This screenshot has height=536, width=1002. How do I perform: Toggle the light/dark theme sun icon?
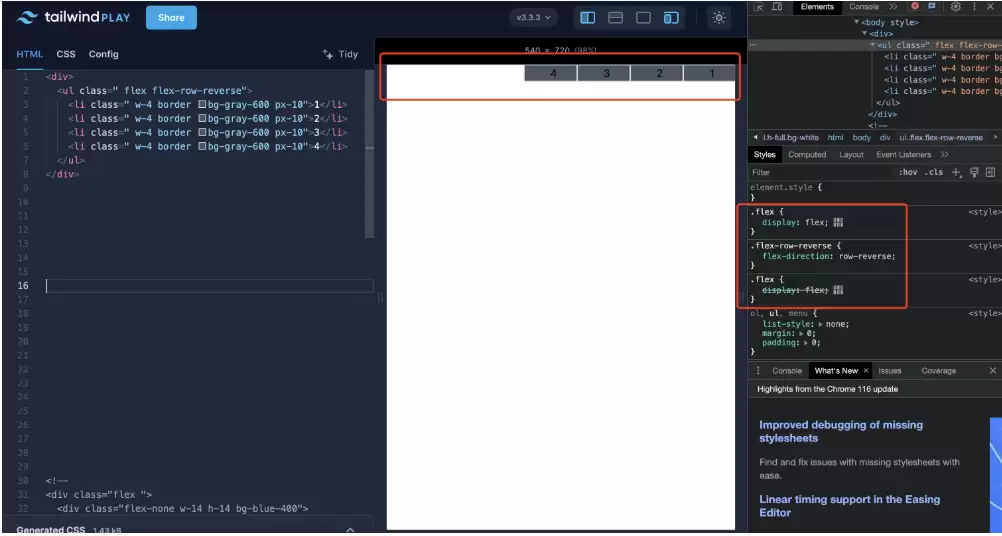click(x=719, y=18)
